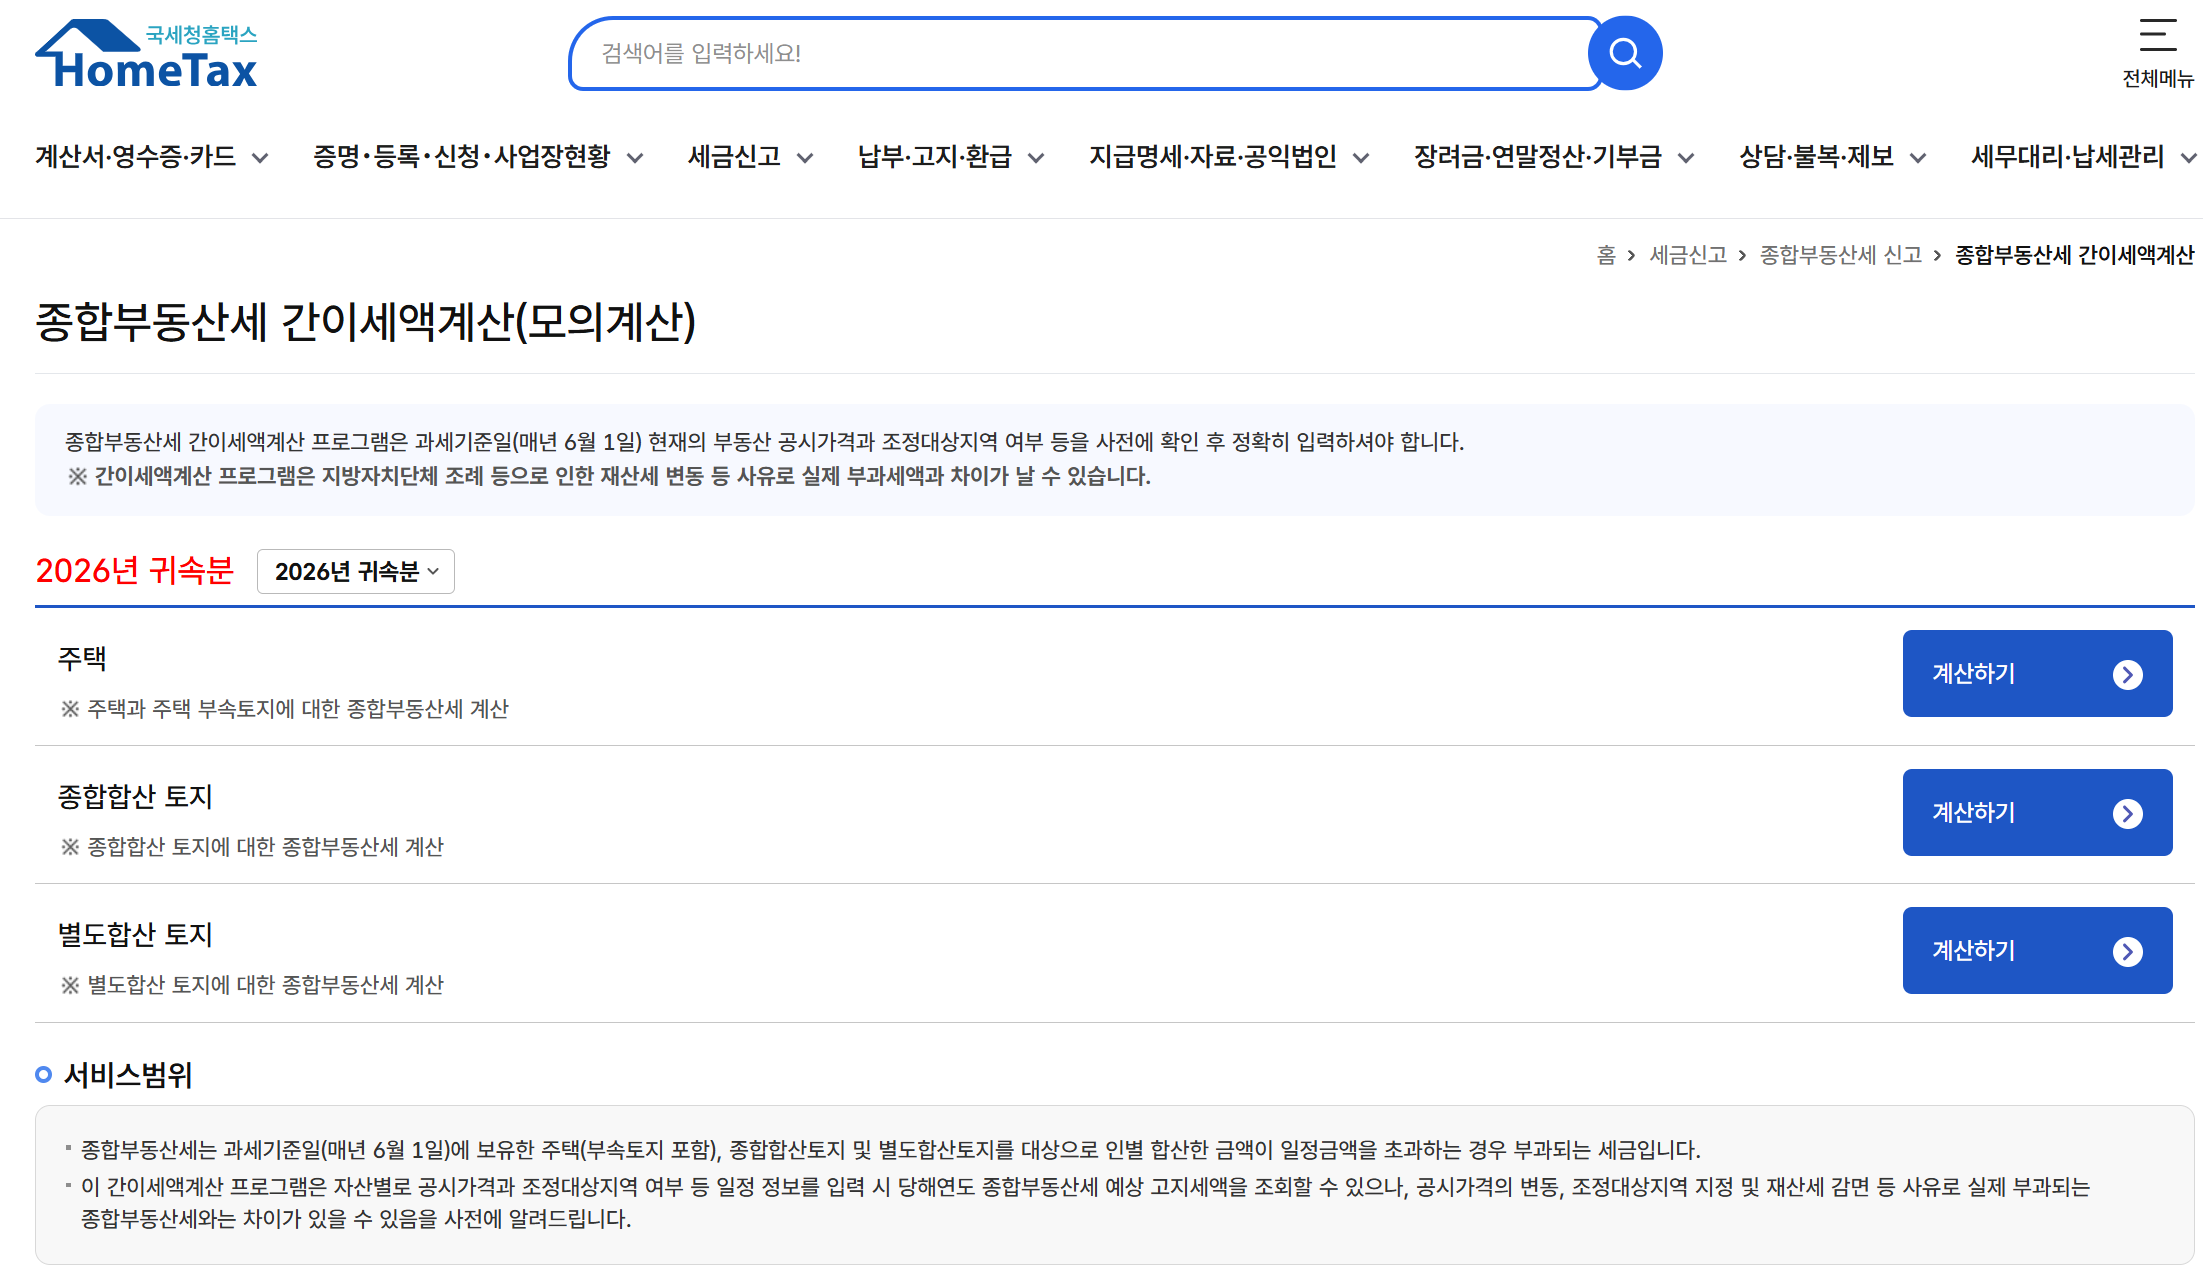Expand chevron next to 증명·등록·신청·사업장현황
Viewport: 2203px width, 1267px height.
[635, 158]
